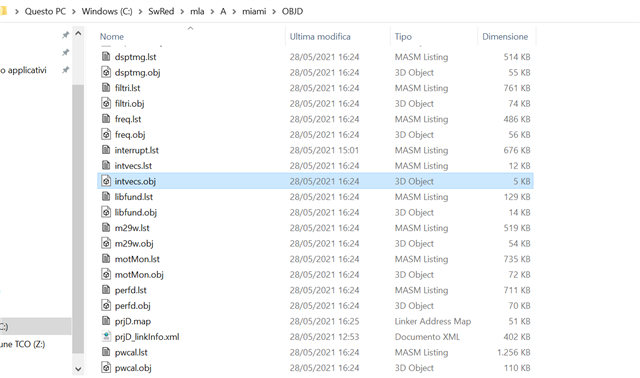The height and width of the screenshot is (378, 640).
Task: Click the m29w.lst file icon
Action: tap(106, 227)
